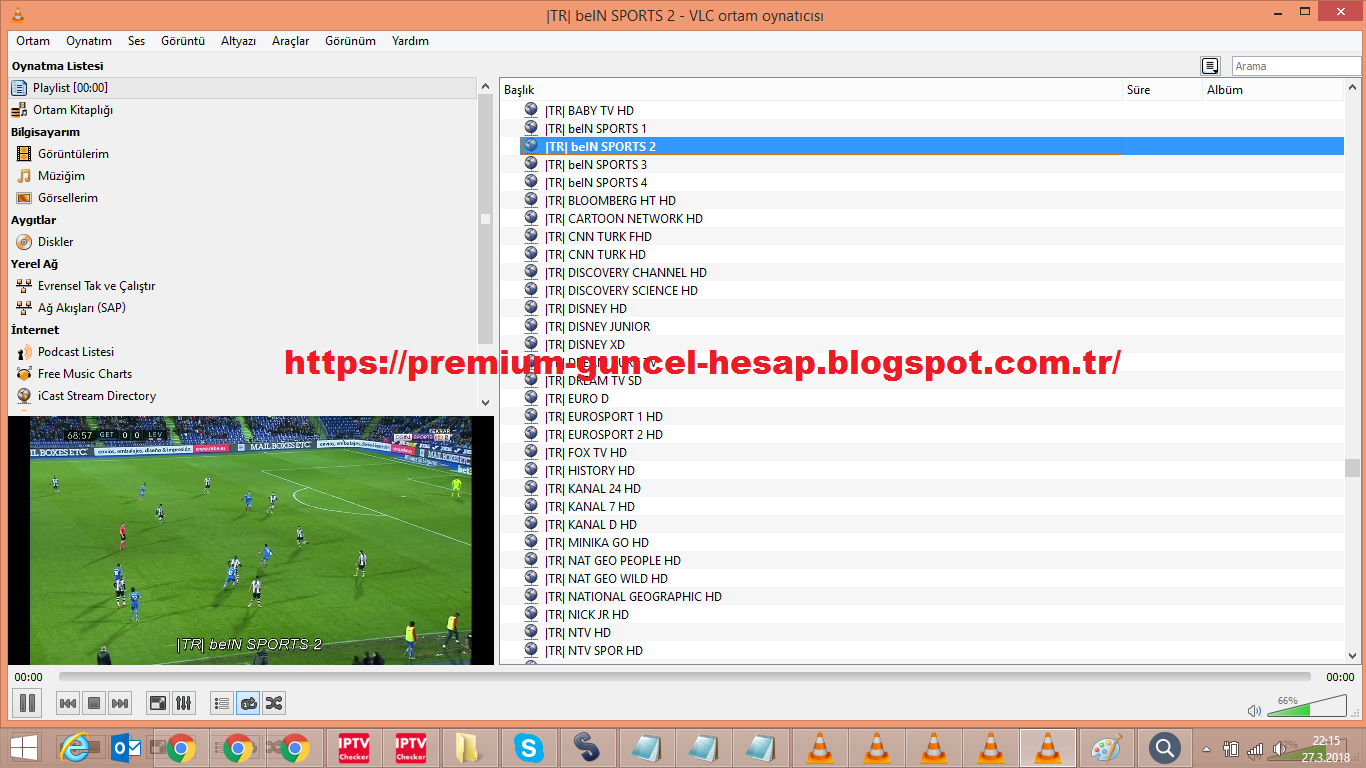Change playlist view mode icon

(1210, 66)
